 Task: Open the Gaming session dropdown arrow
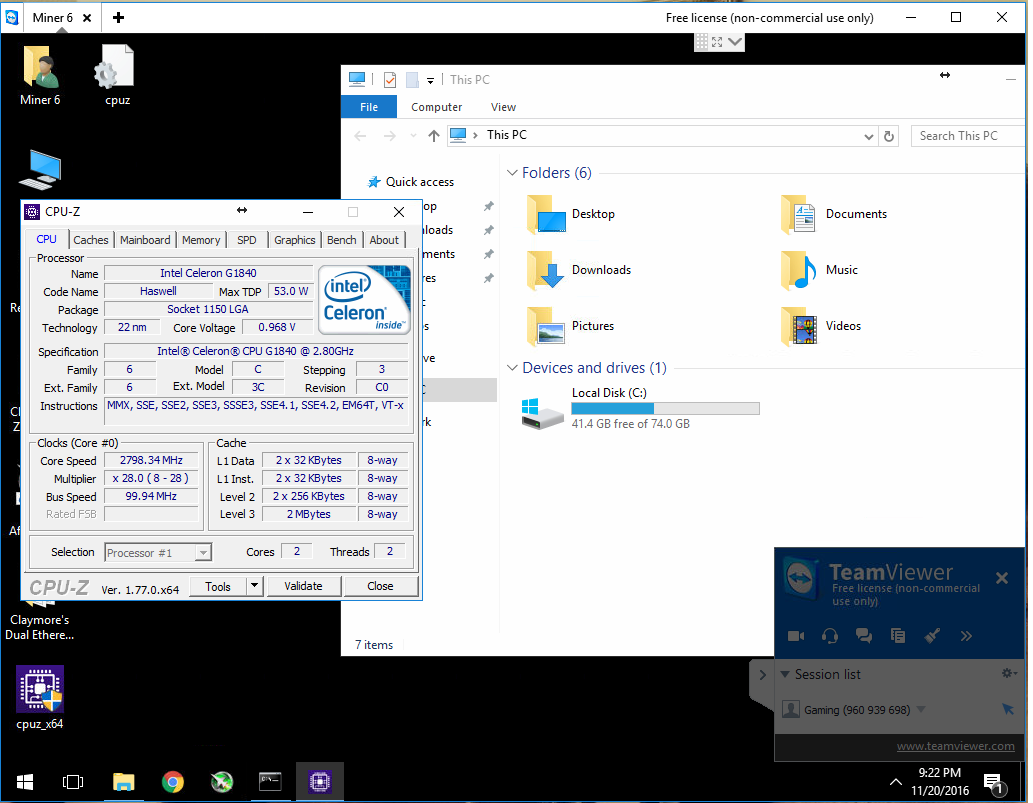pyautogui.click(x=921, y=709)
